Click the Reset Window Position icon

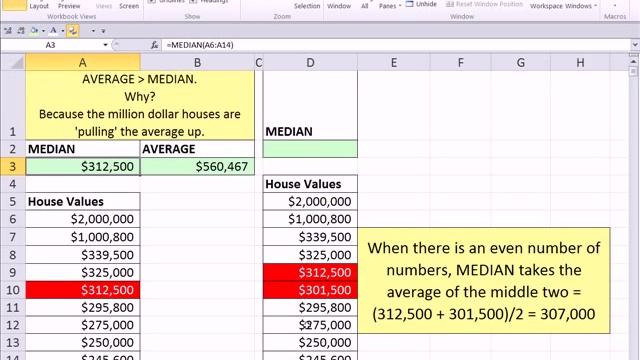[x=449, y=4]
